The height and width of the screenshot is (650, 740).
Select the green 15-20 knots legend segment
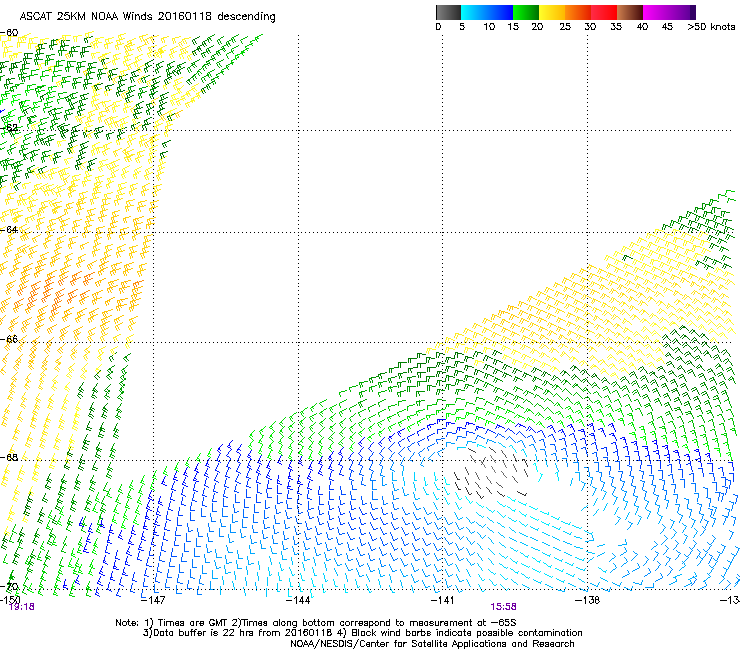(x=526, y=12)
